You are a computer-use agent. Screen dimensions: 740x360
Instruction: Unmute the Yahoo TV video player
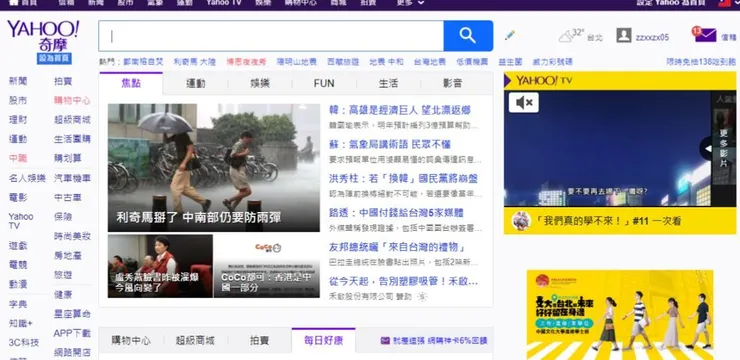point(523,102)
